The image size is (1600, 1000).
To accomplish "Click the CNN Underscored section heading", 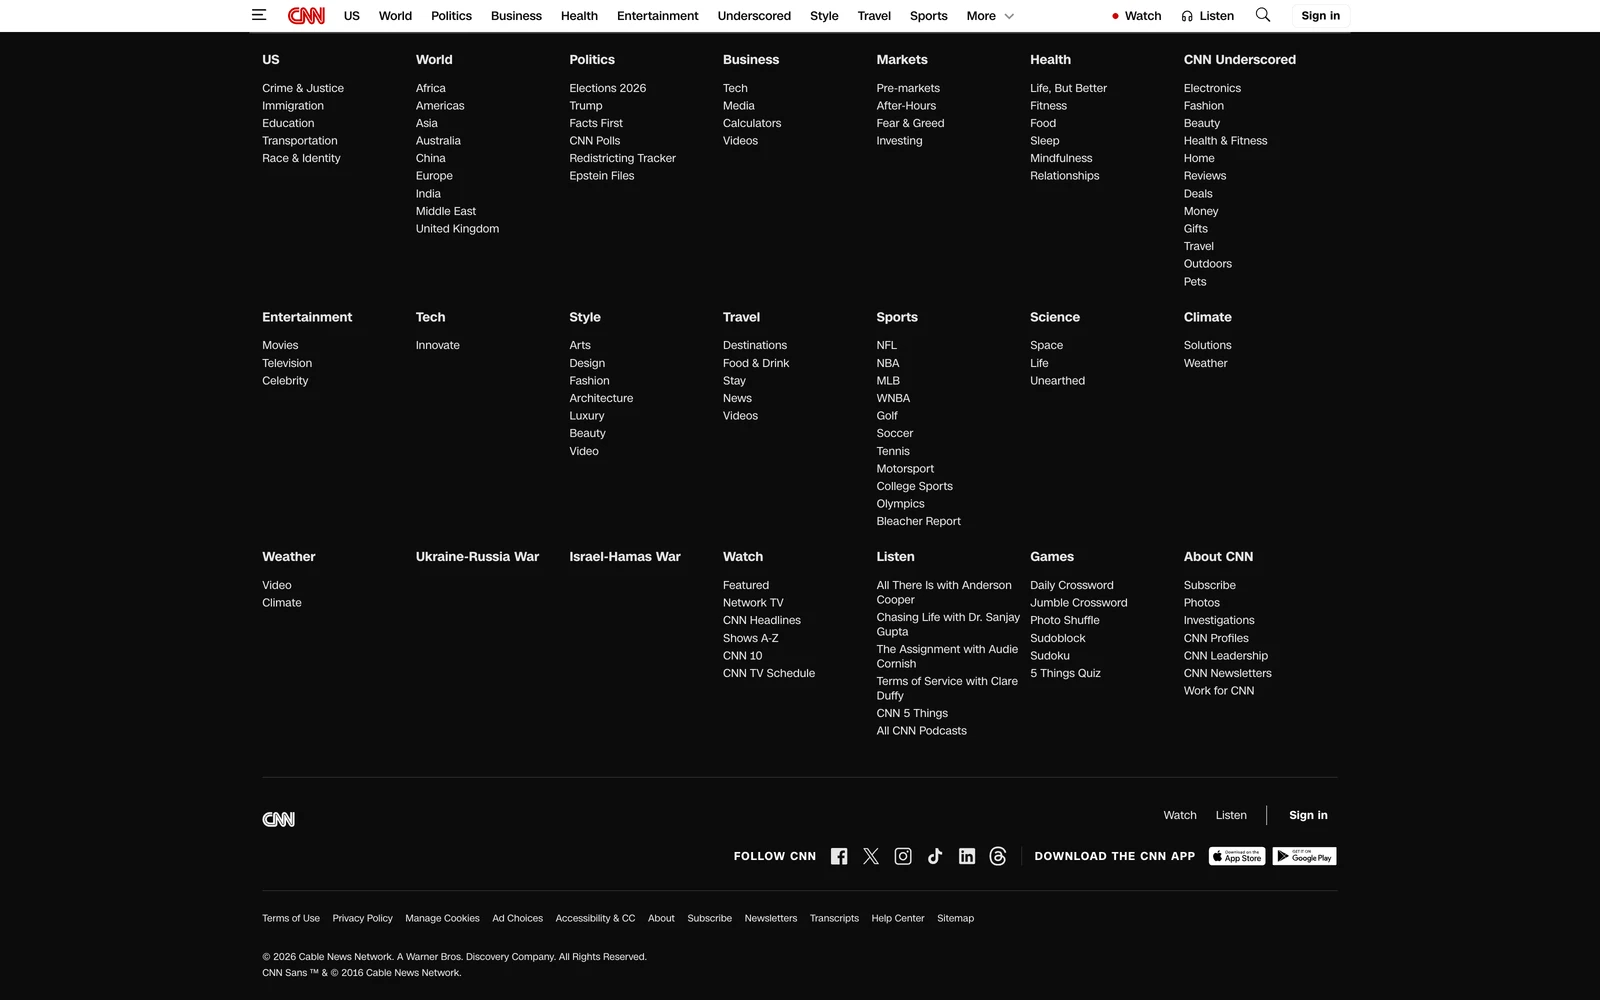I will point(1240,60).
